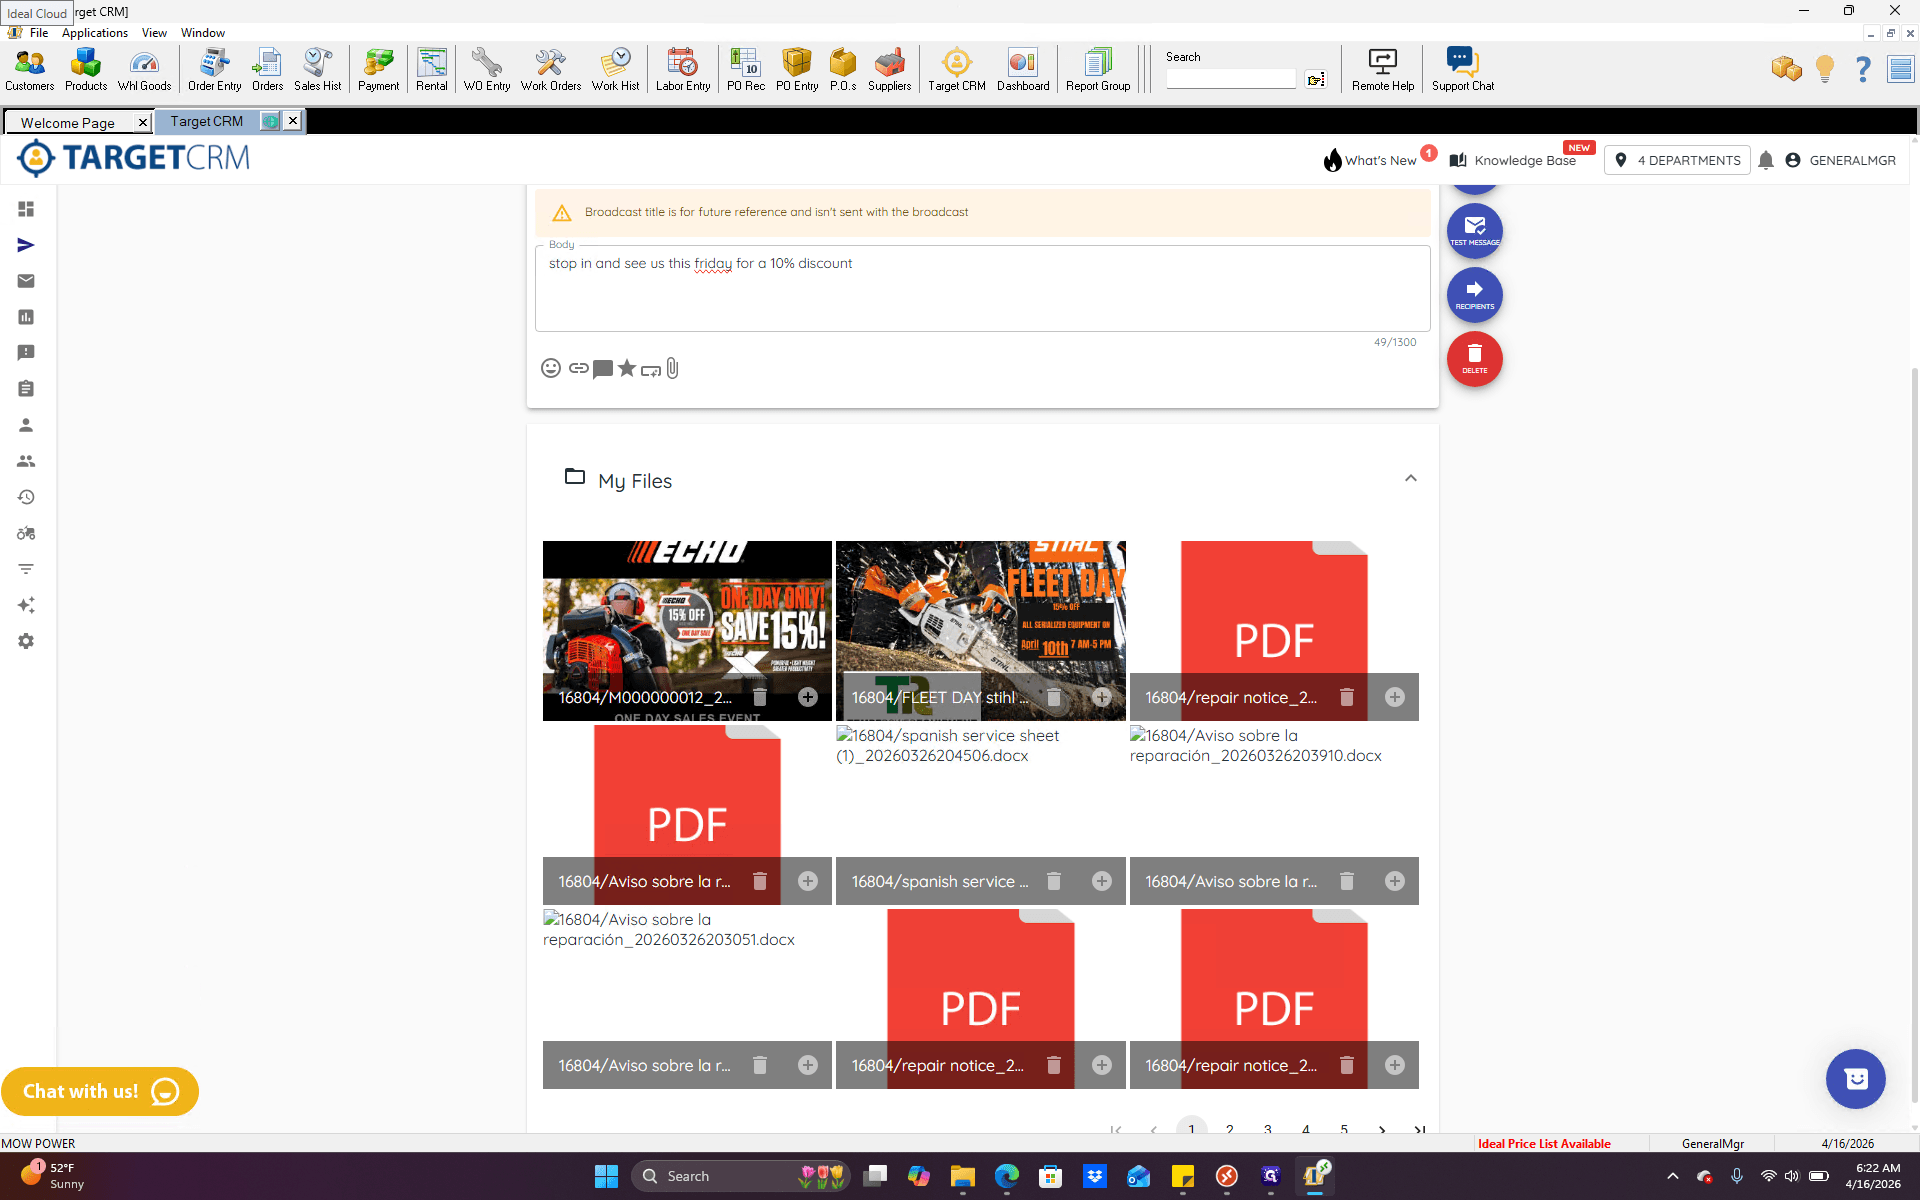Click the toolbar Search input box
This screenshot has width=1920, height=1200.
coord(1231,79)
